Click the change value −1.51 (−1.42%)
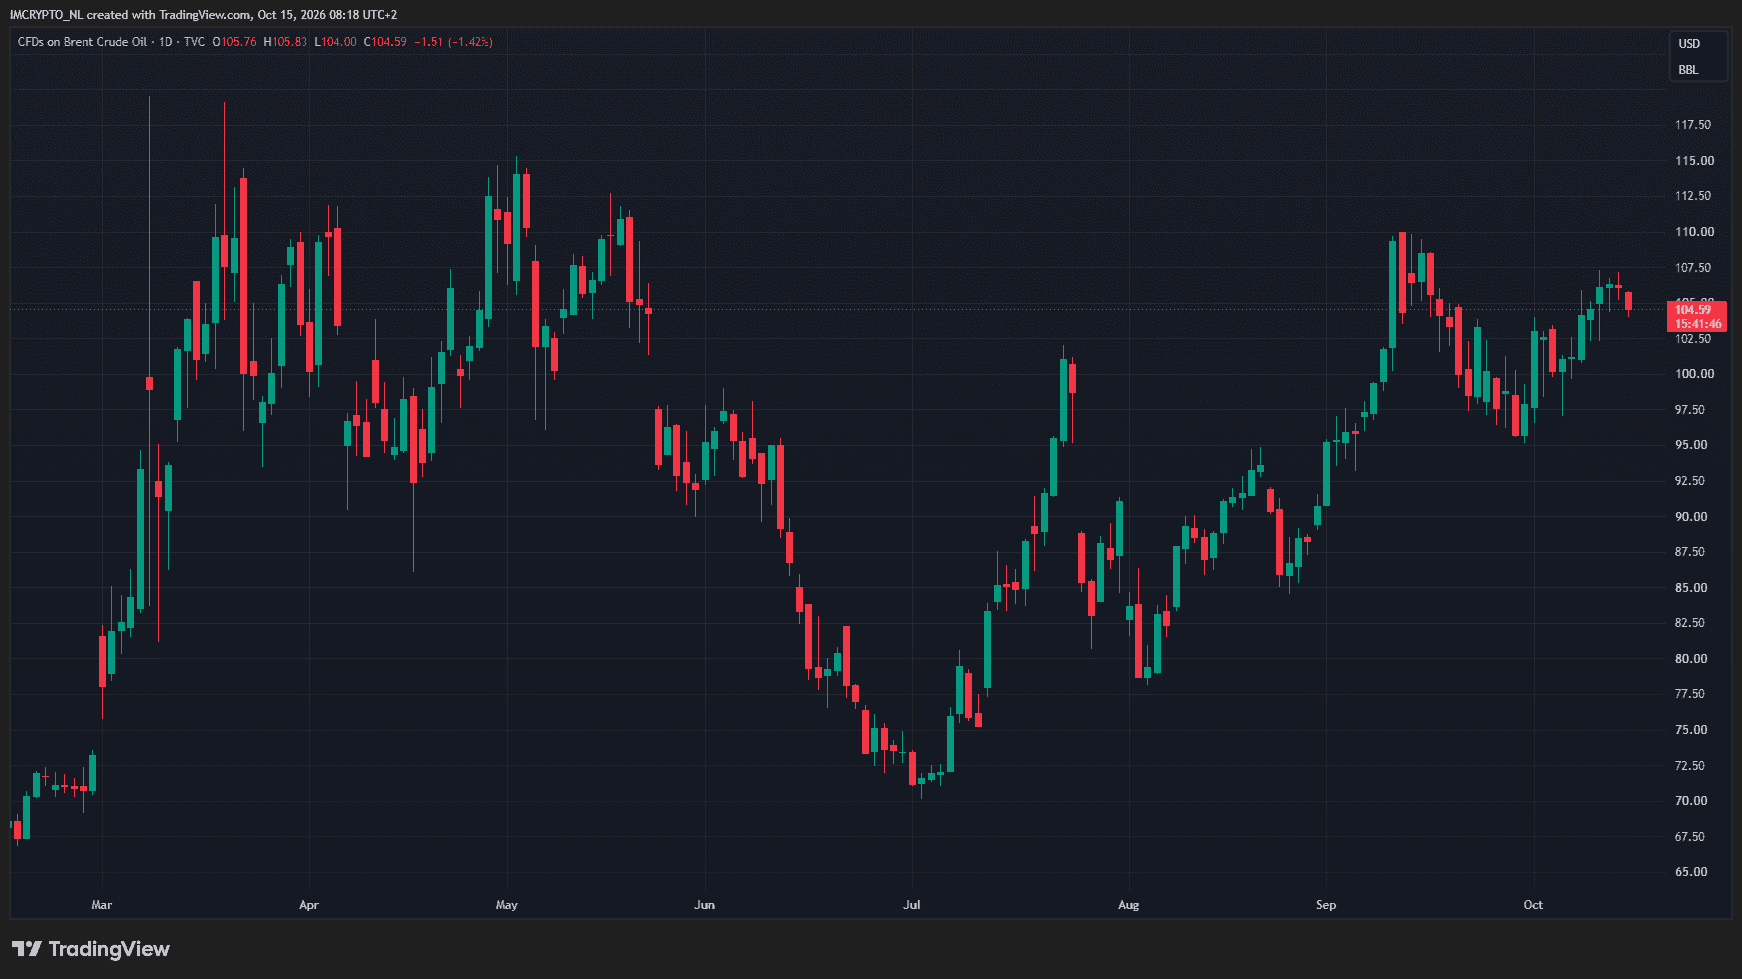Screen dimensions: 1742x979 (x=453, y=42)
